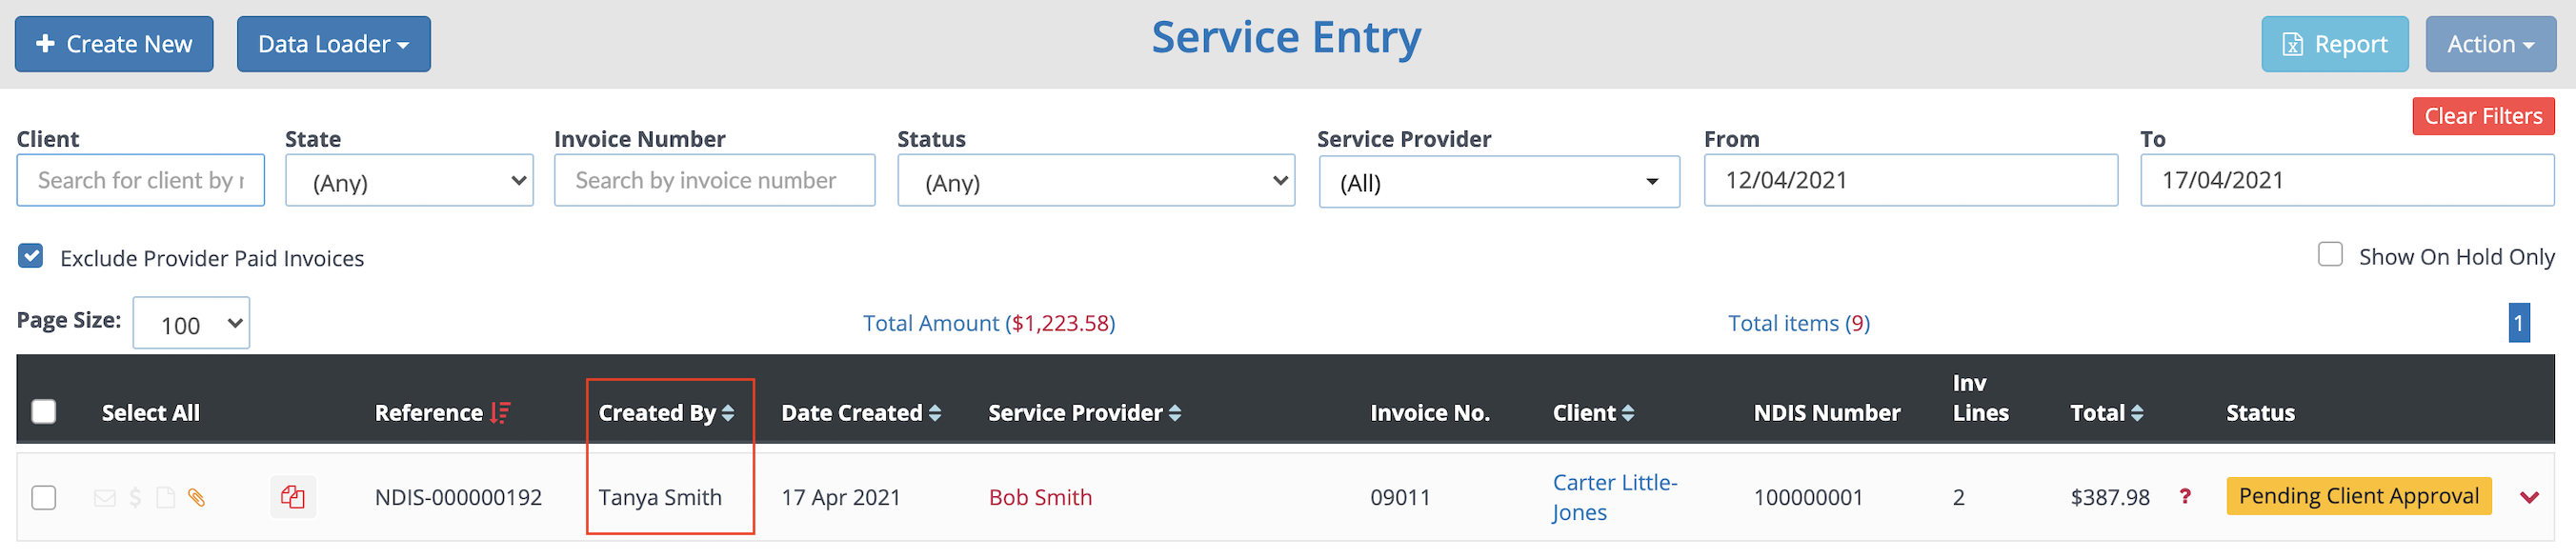Open the Data Loader menu
This screenshot has width=2576, height=558.
[x=334, y=44]
